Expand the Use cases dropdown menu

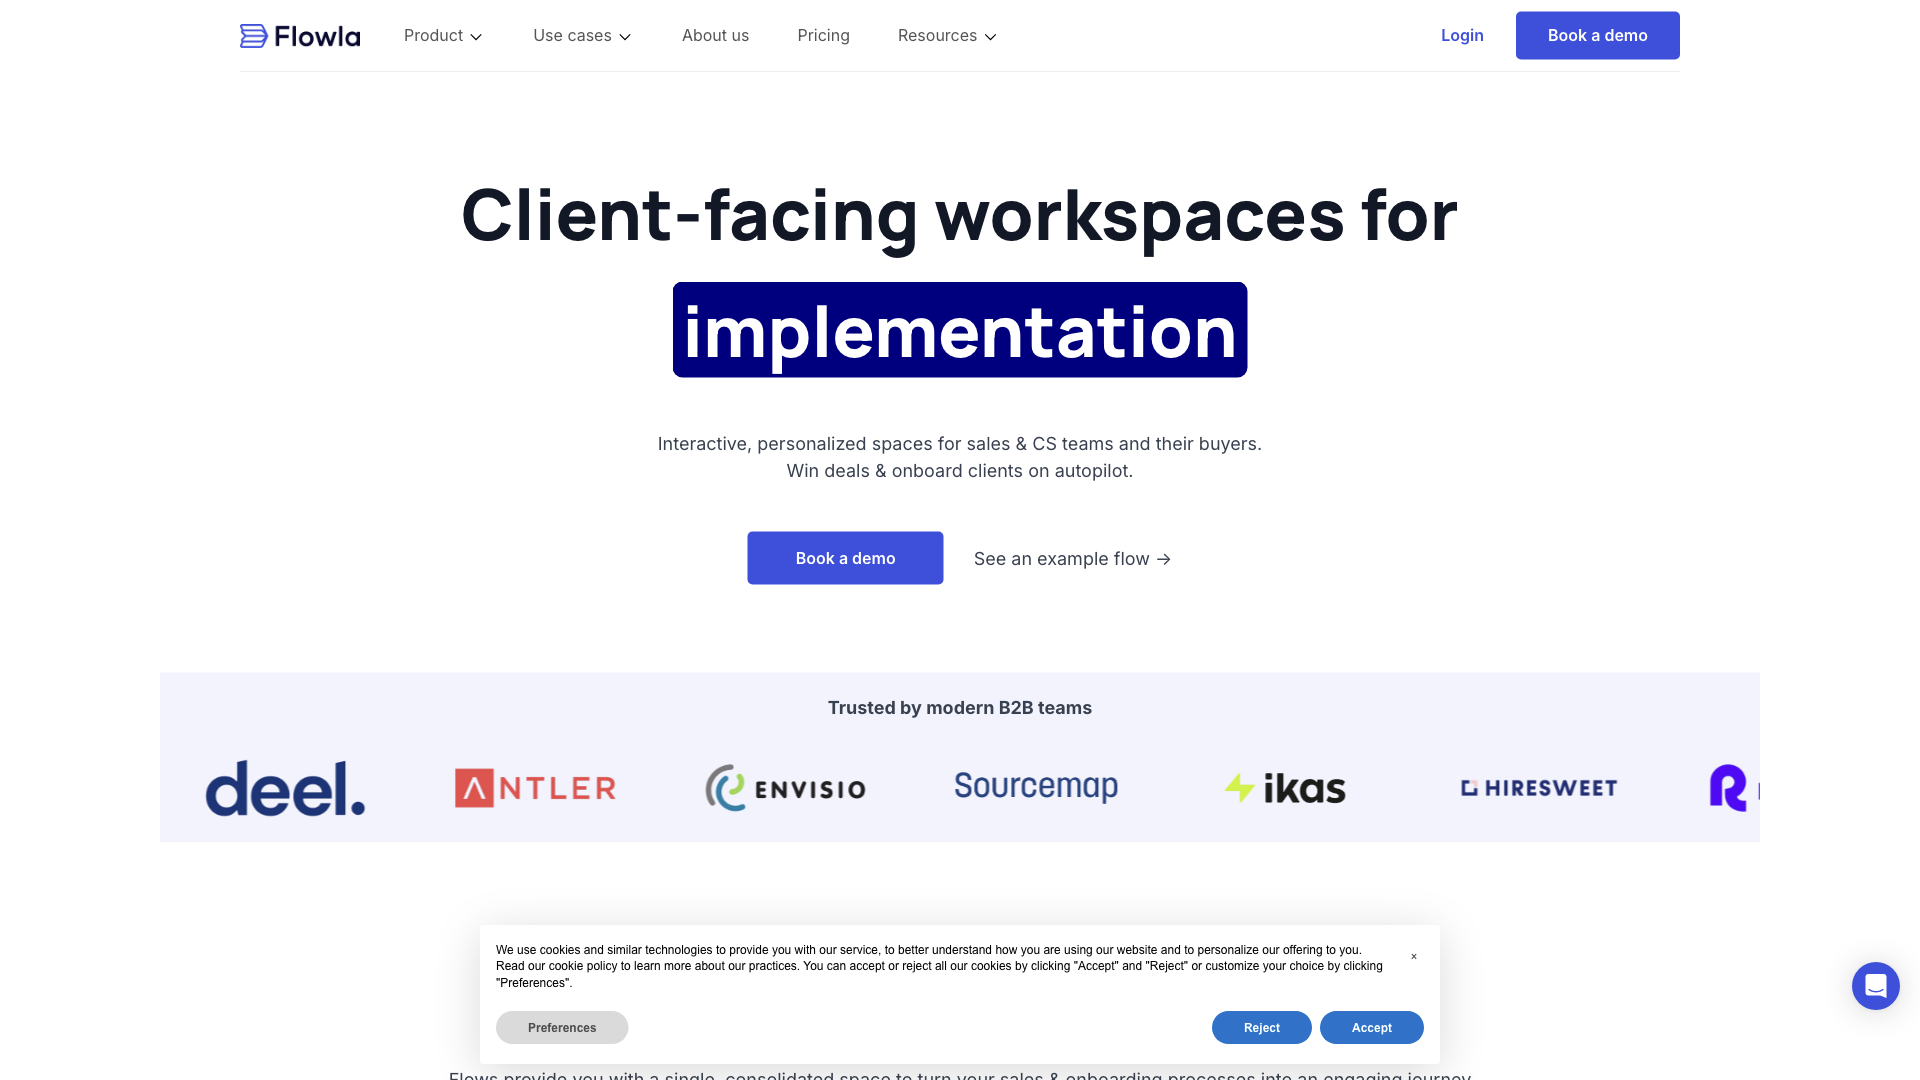581,35
